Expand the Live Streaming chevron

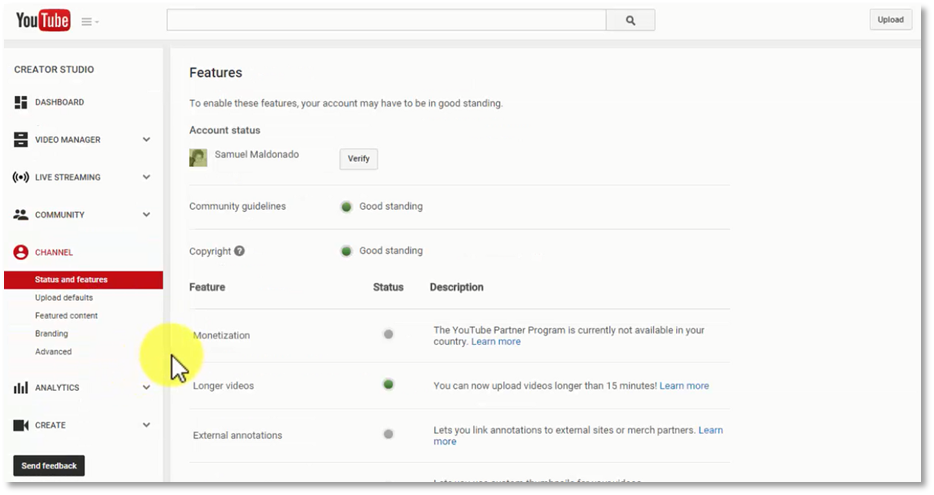coord(147,177)
